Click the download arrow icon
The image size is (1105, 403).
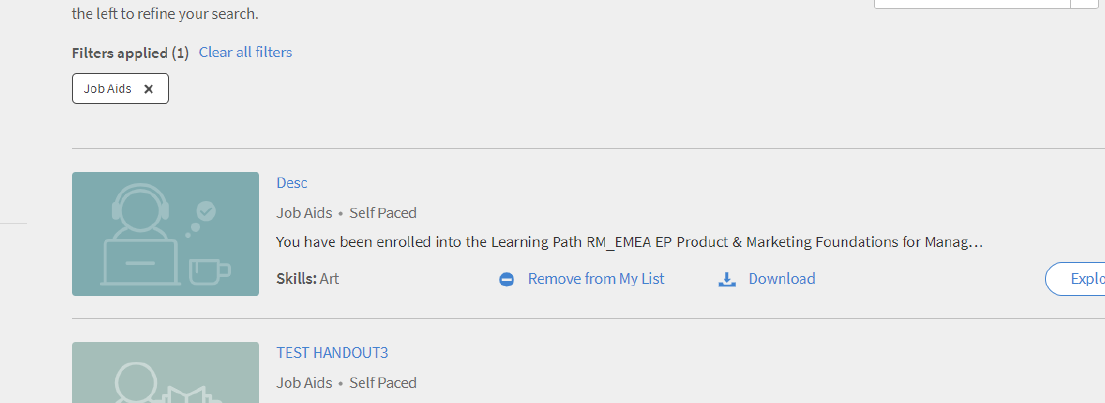727,280
